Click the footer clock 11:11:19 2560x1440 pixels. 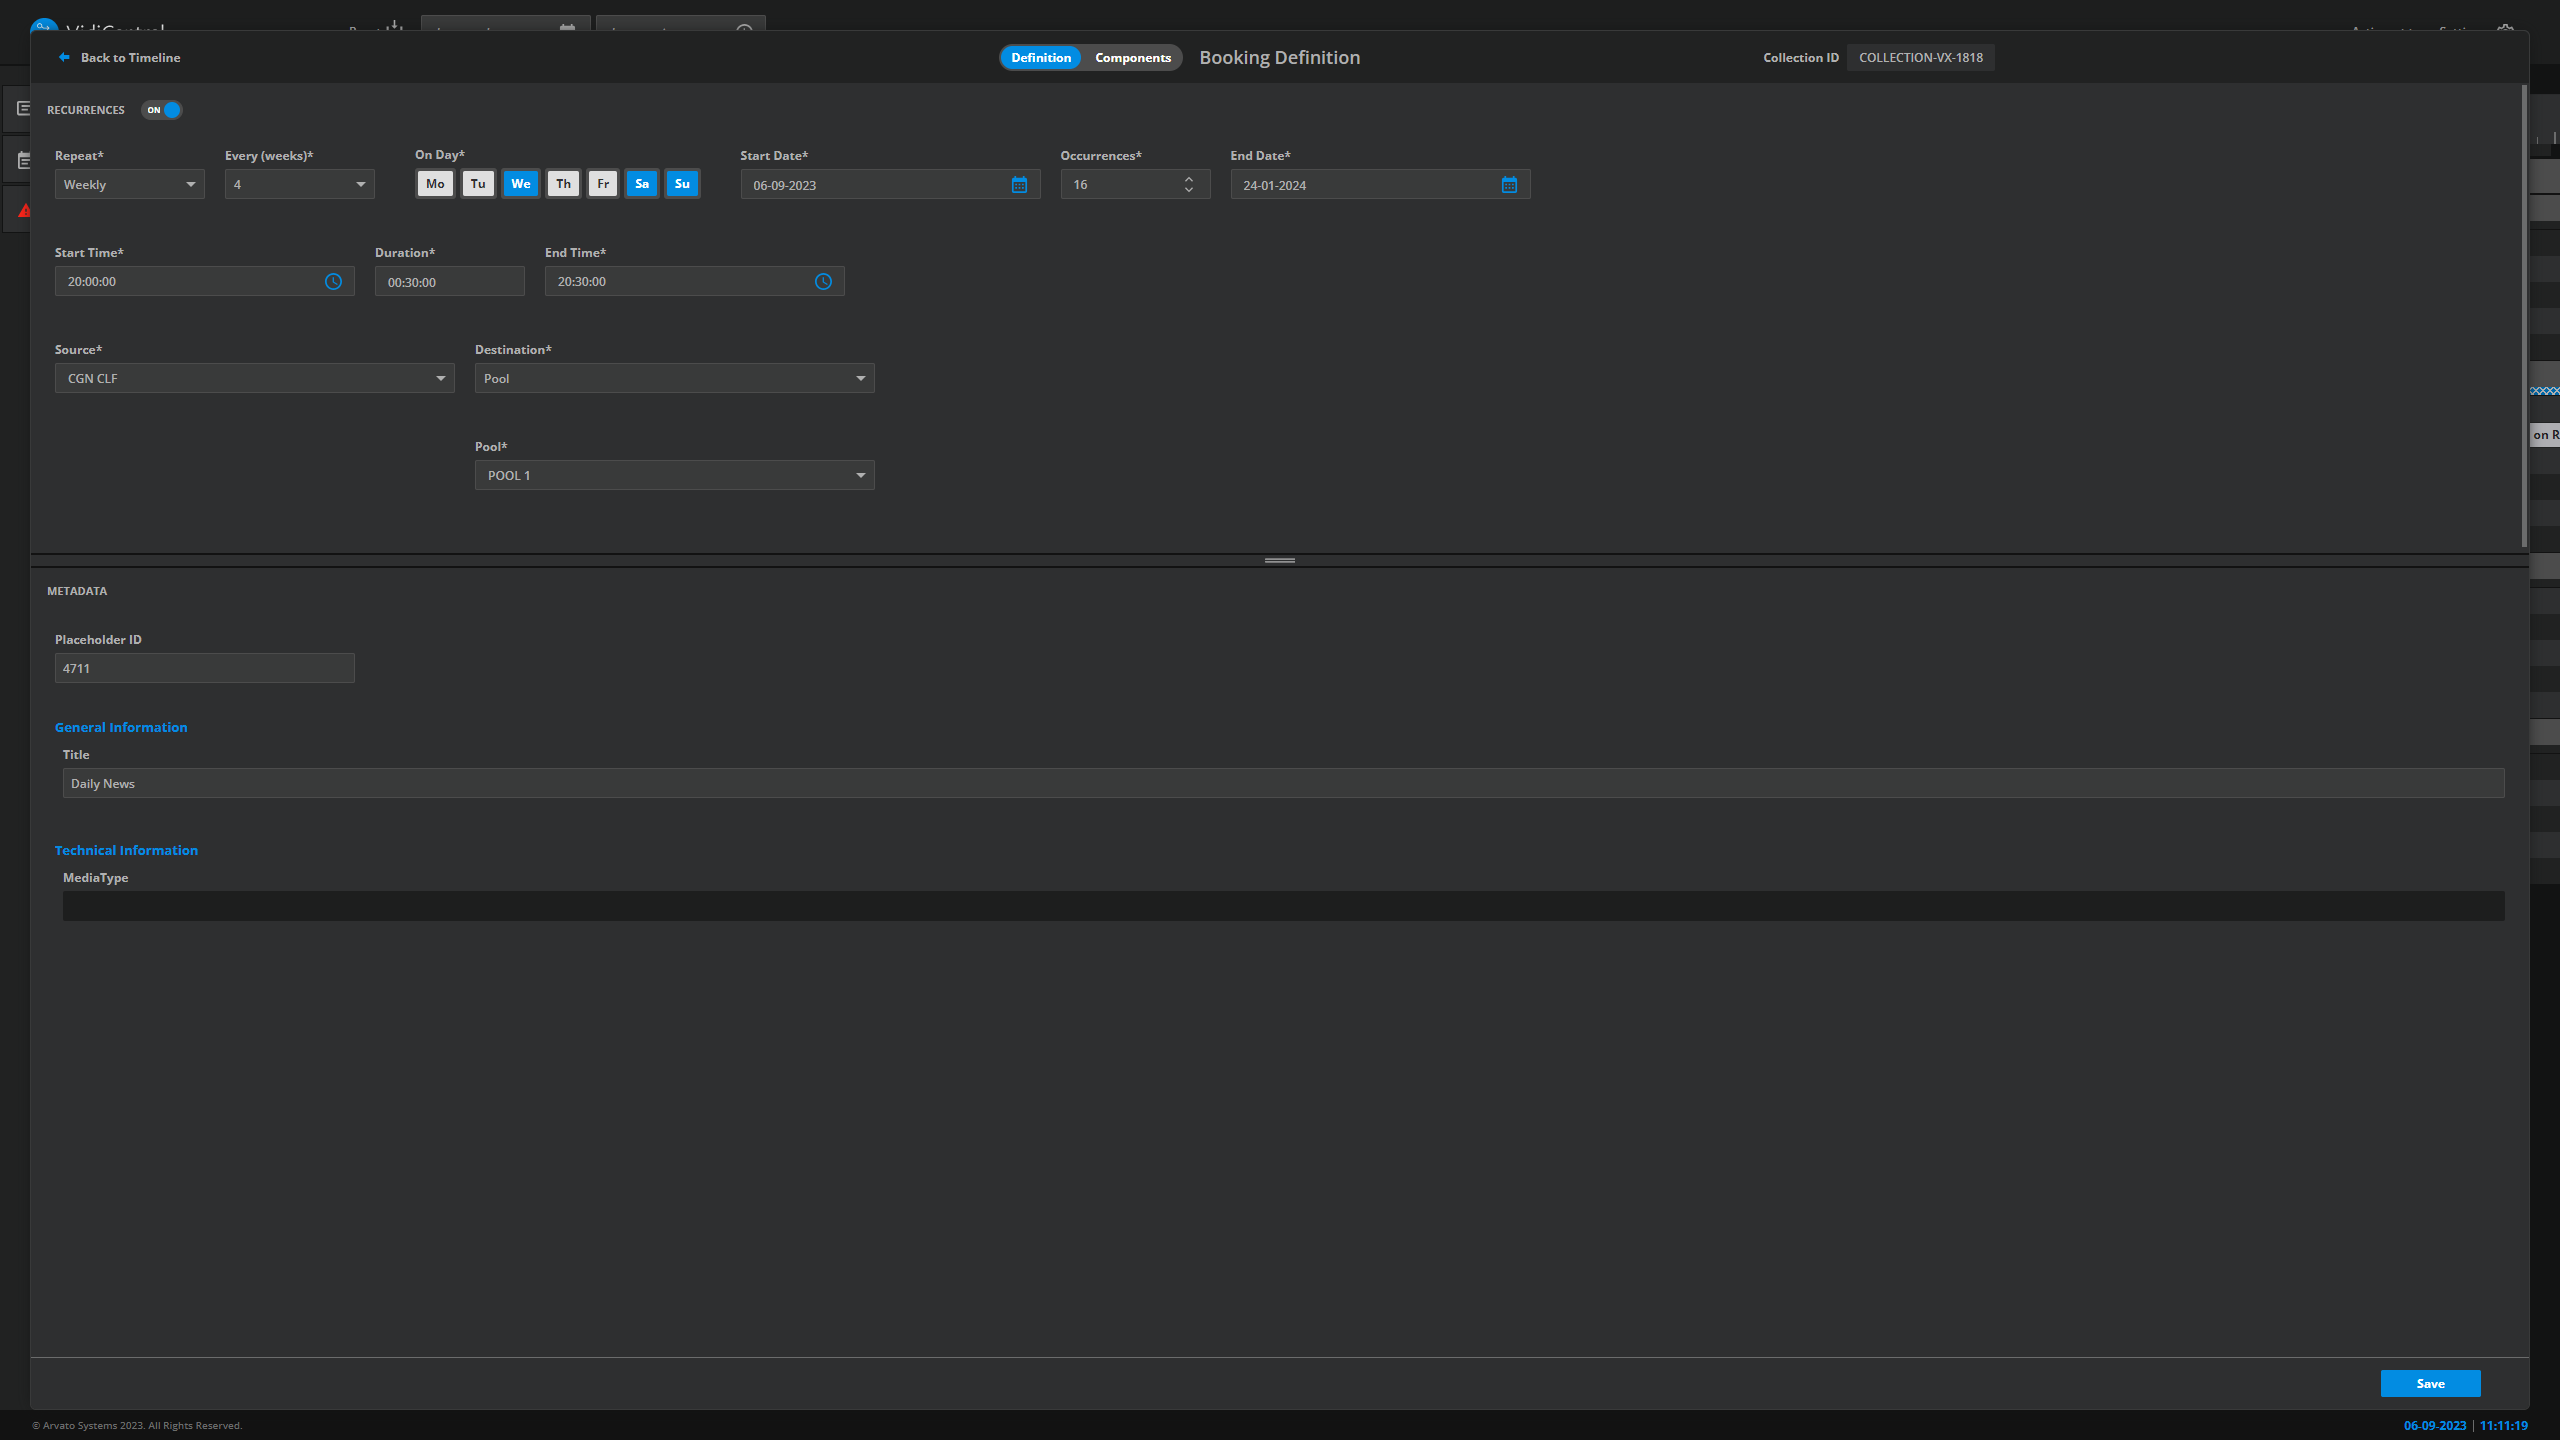click(2504, 1426)
